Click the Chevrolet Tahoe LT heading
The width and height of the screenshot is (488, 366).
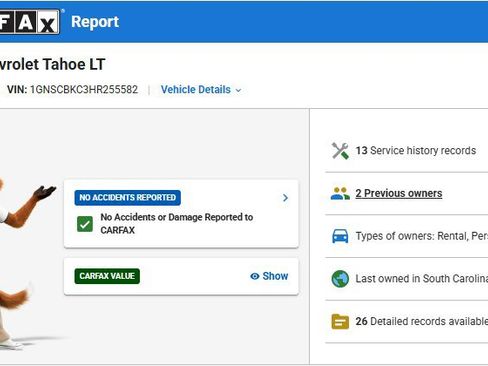tap(53, 64)
